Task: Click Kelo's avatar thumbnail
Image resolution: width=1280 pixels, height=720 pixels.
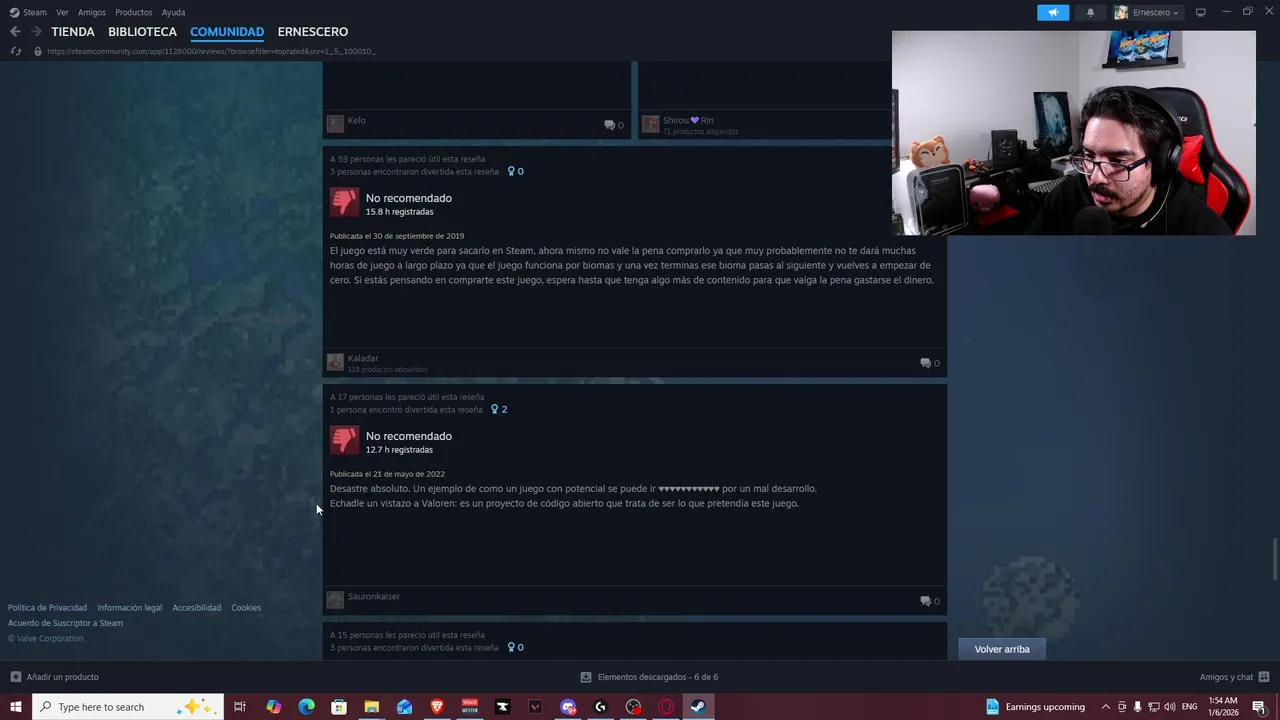Action: [335, 124]
